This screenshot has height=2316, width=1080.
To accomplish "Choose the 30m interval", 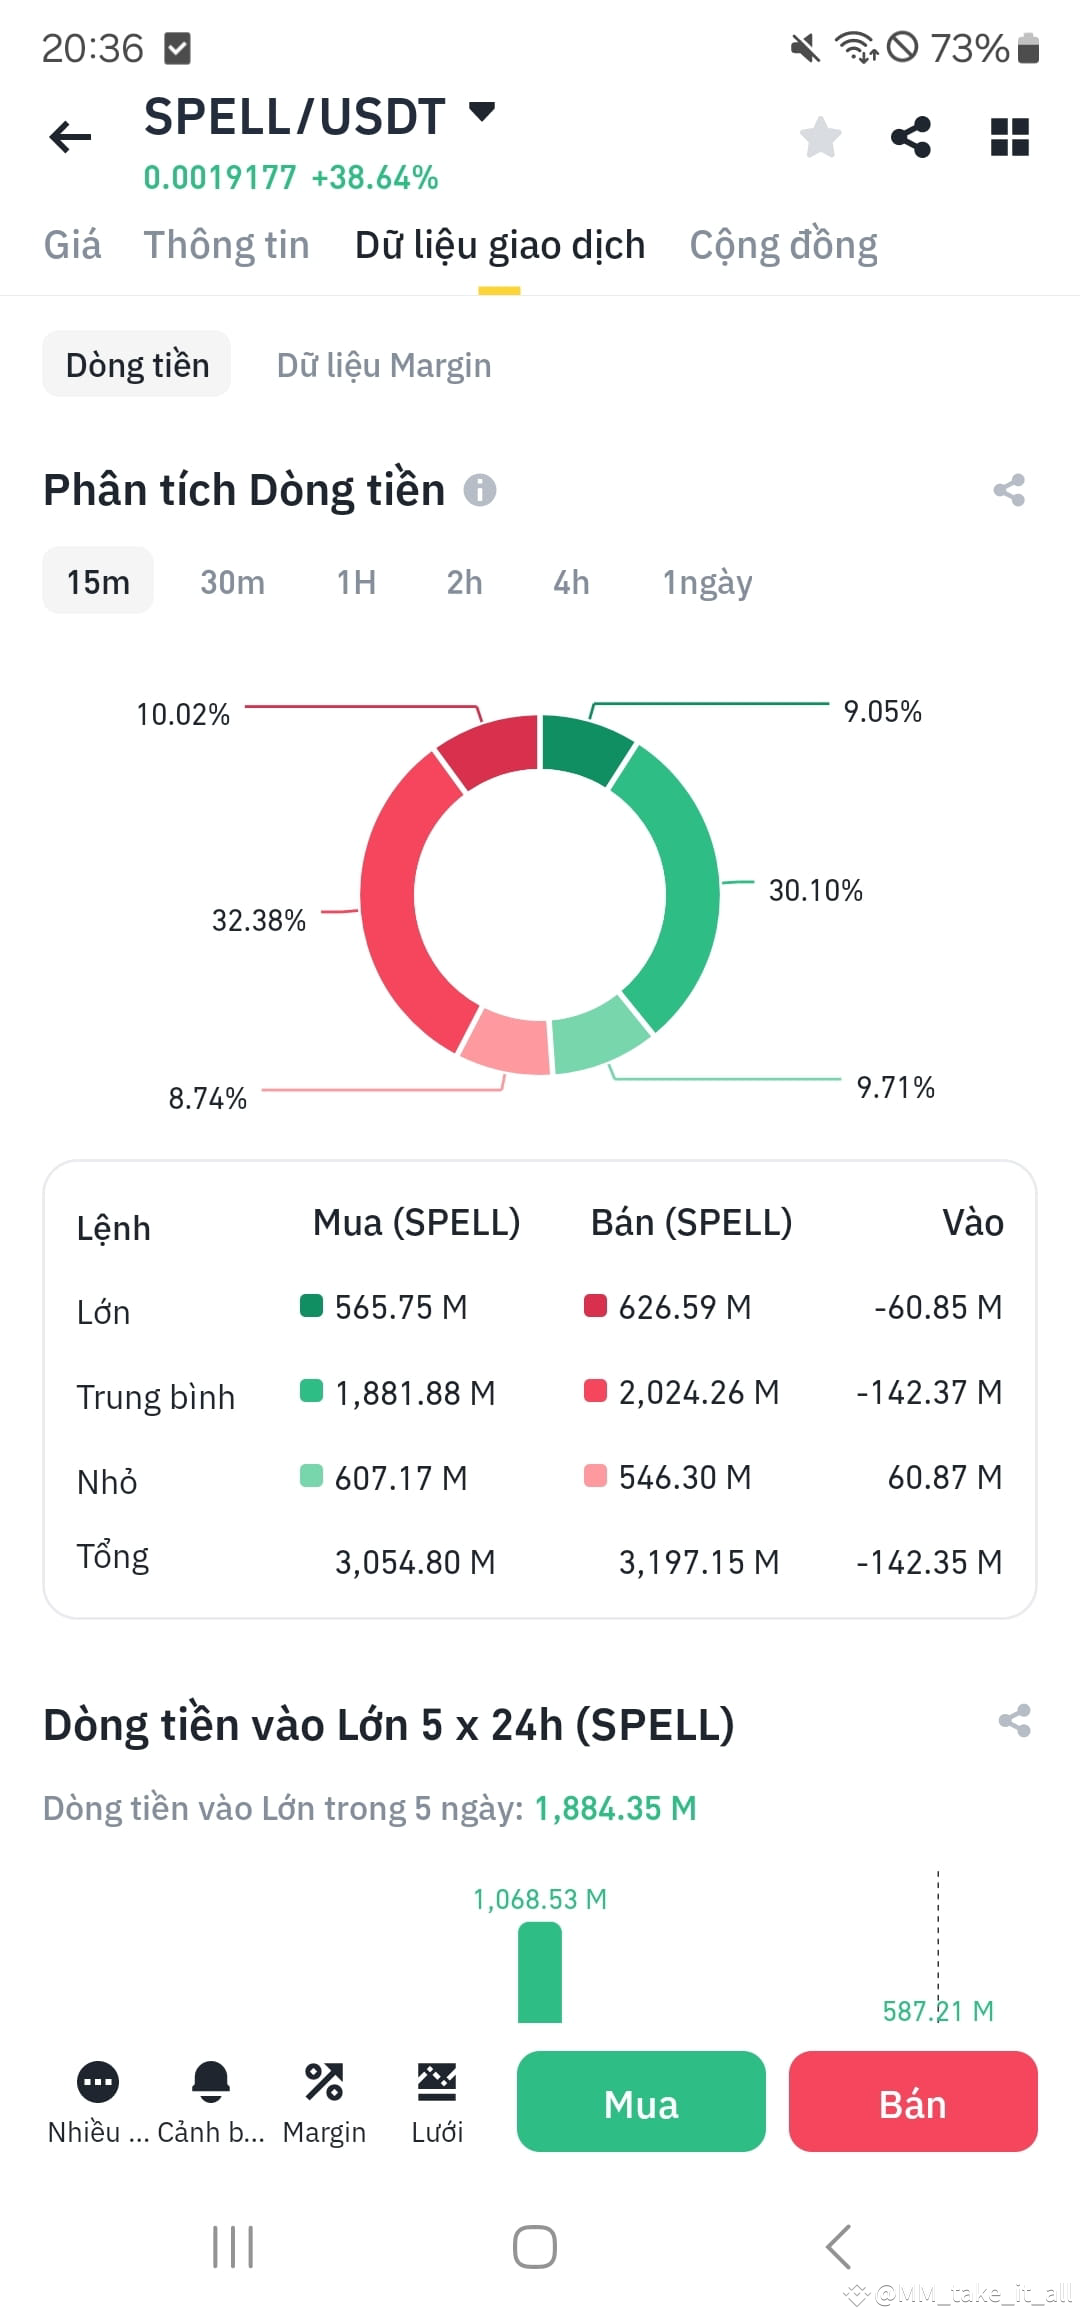I will [231, 582].
